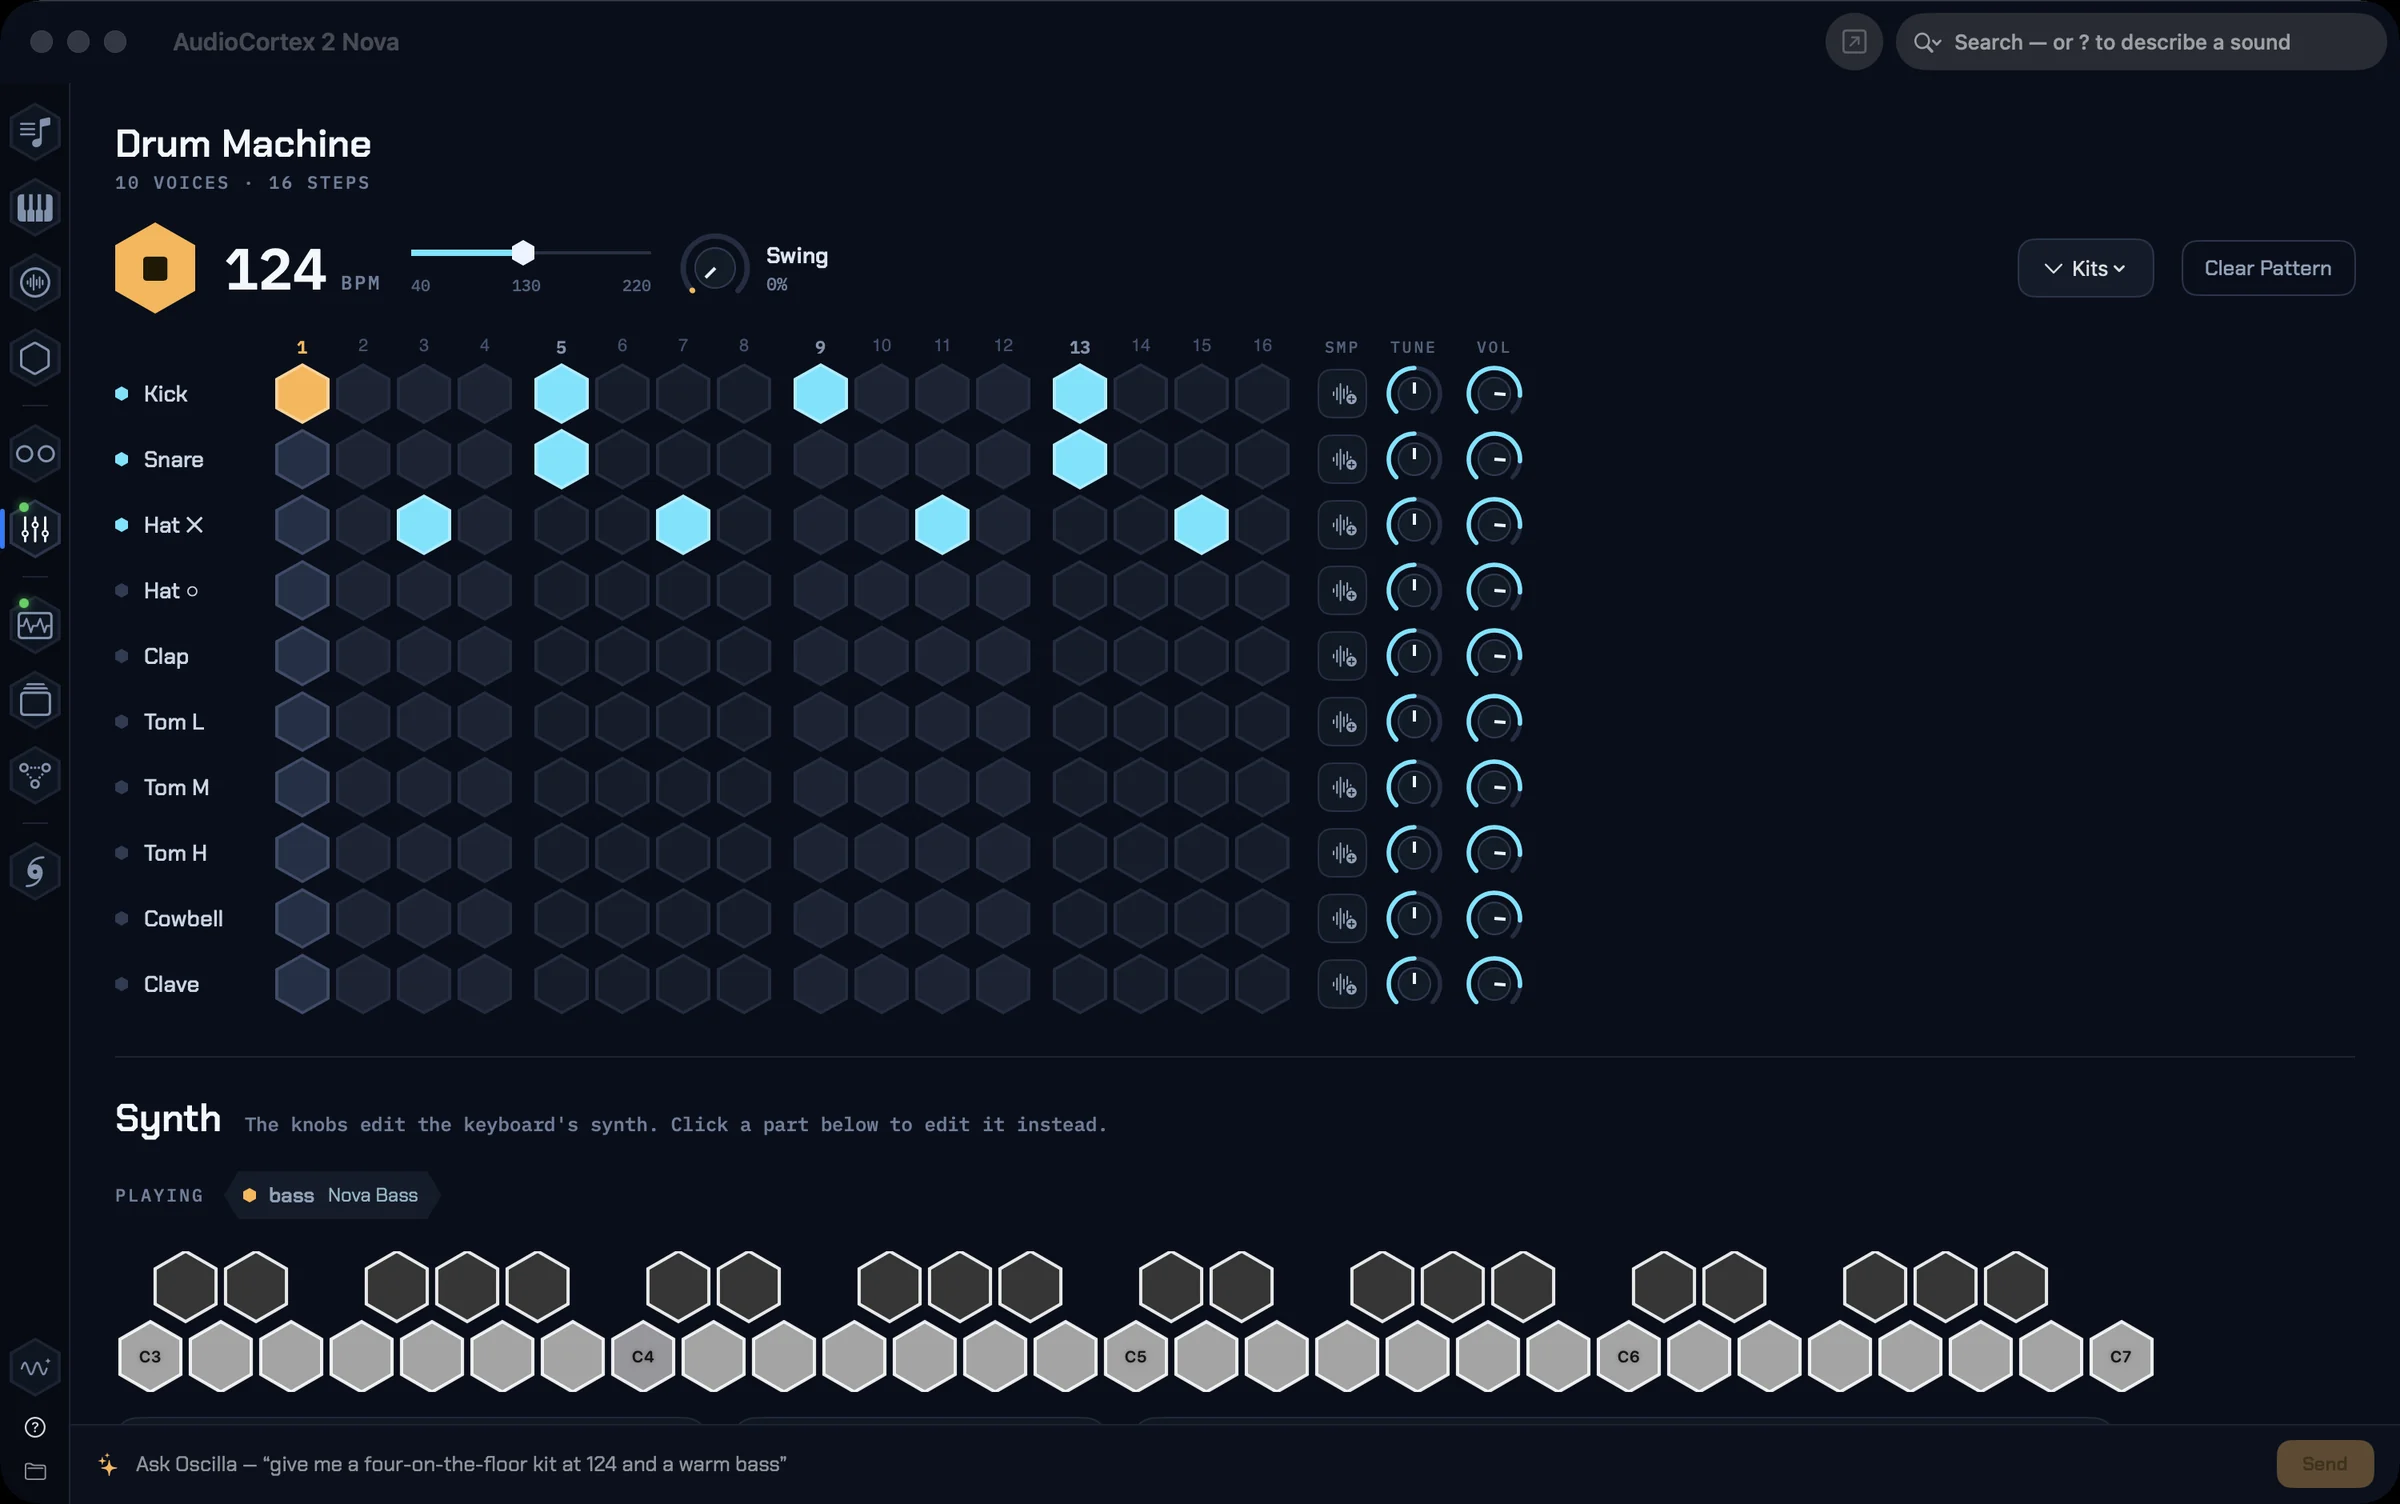Click the BPM tempo slider handle
Image resolution: width=2400 pixels, height=1504 pixels.
(523, 253)
